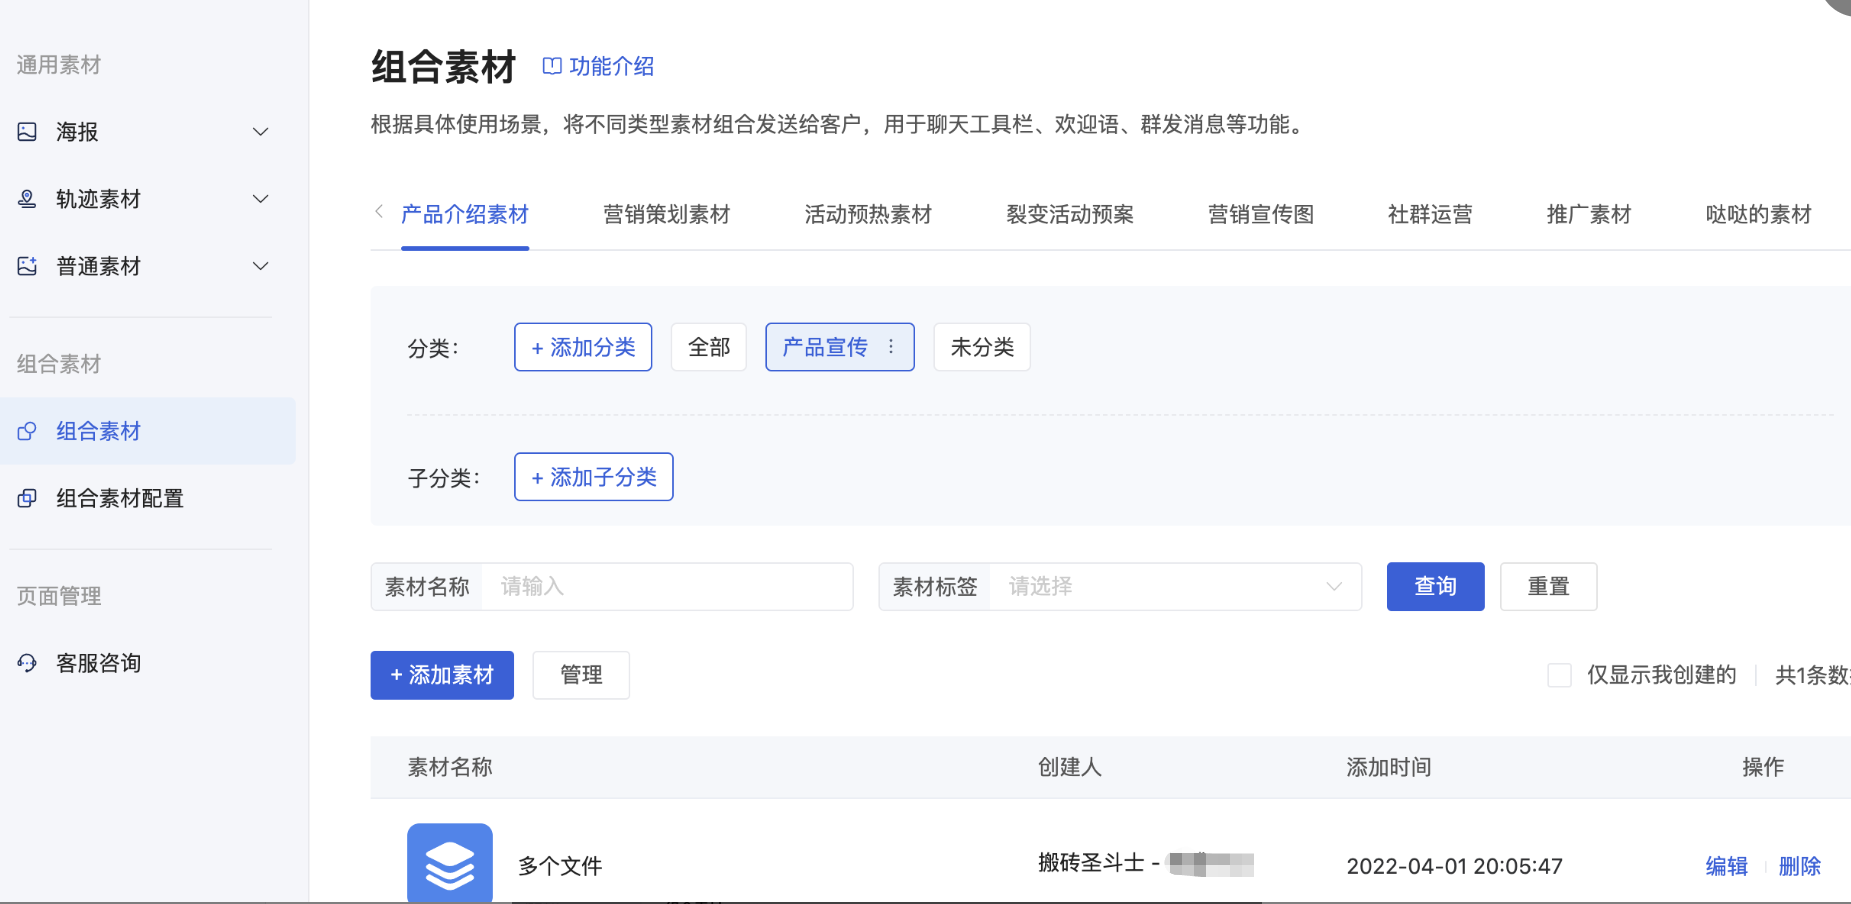This screenshot has height=904, width=1851.
Task: Expand the 海报 sidebar section
Action: (261, 132)
